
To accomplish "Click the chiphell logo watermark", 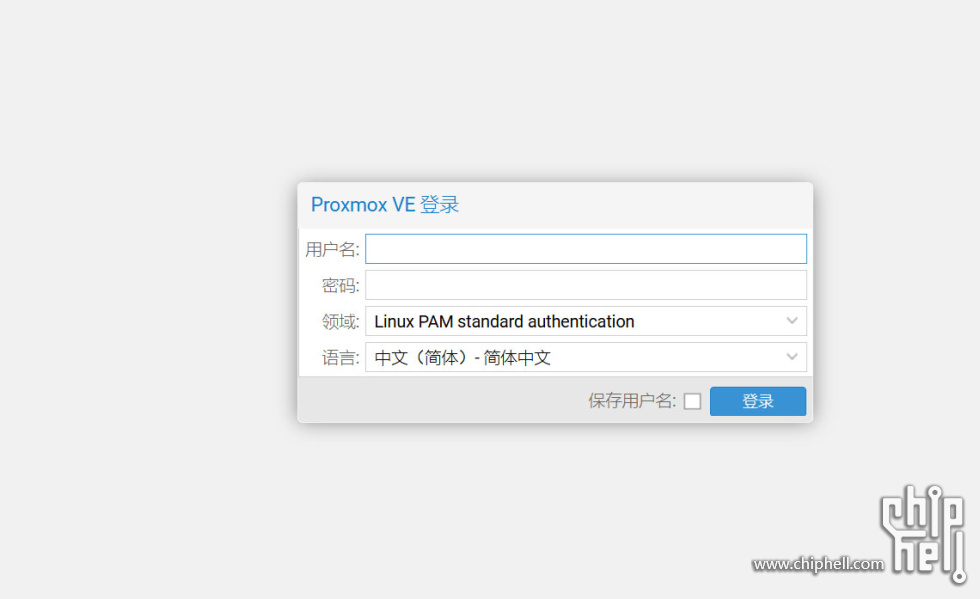I will [924, 533].
